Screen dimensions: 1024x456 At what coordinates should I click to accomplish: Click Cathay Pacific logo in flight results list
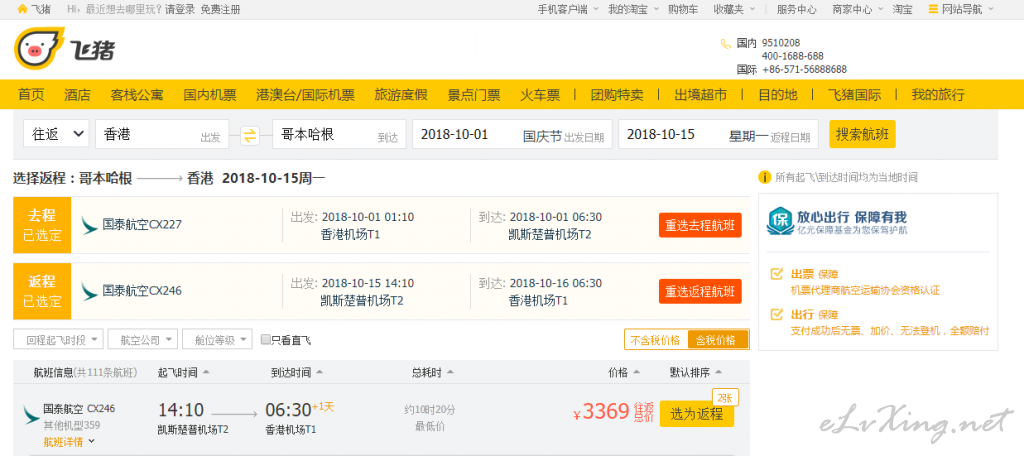(31, 415)
